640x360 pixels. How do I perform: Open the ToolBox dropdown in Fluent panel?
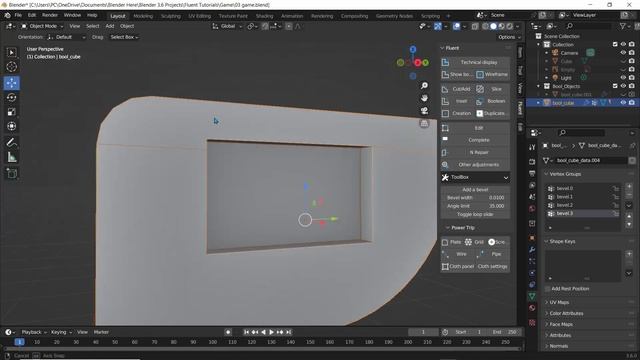coord(475,178)
